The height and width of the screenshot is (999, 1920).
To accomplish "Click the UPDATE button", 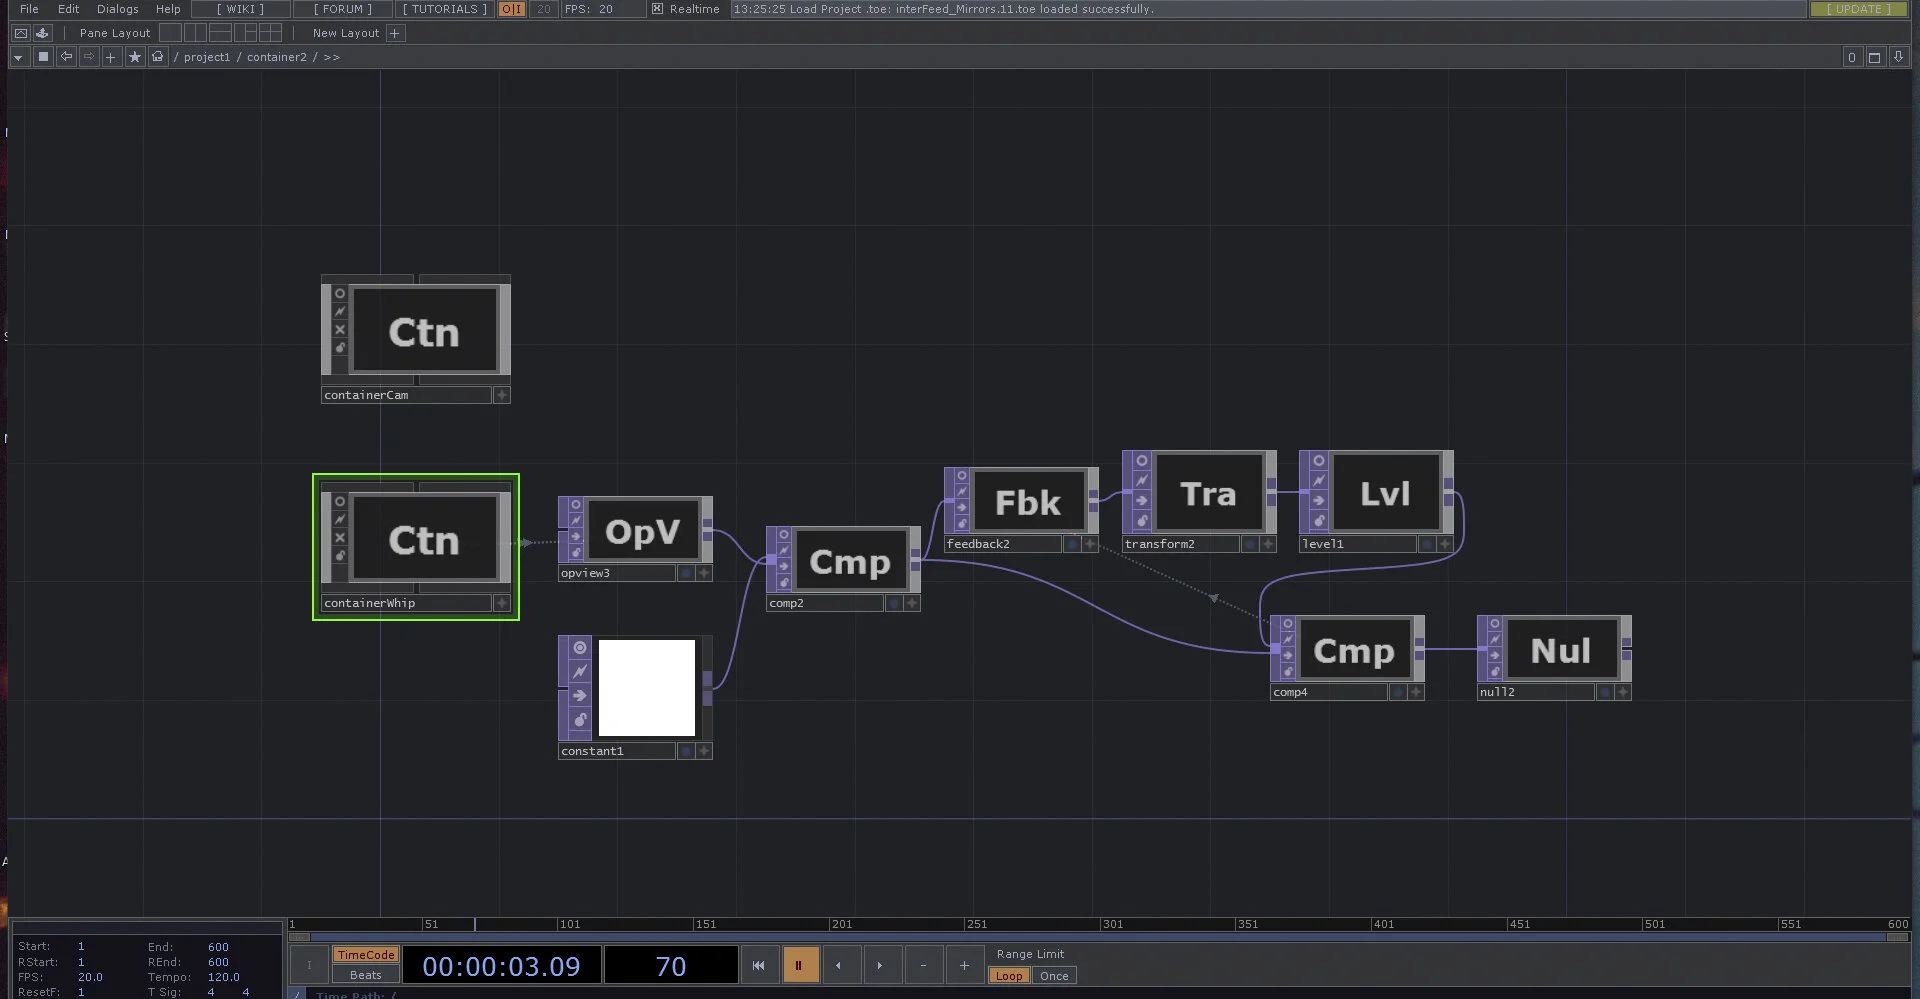I will coord(1858,9).
